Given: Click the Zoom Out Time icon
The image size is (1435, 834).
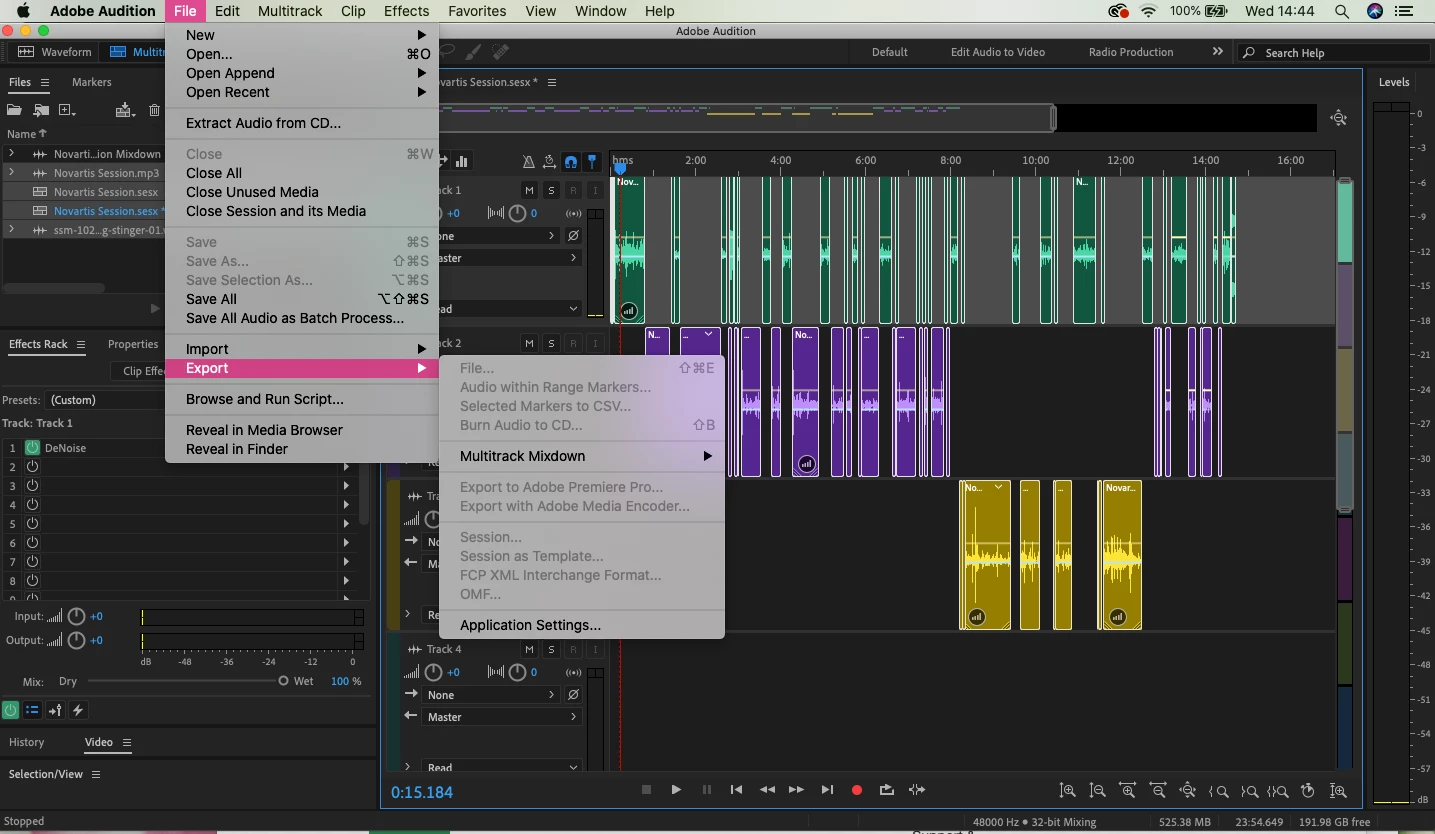Looking at the screenshot, I should click(x=1158, y=790).
